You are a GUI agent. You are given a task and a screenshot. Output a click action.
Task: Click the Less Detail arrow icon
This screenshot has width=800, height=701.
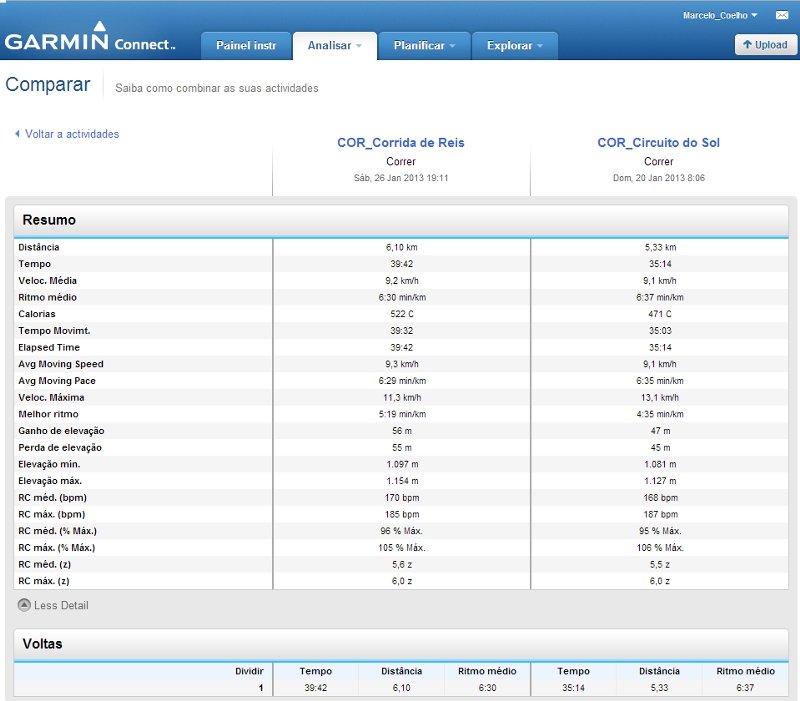(x=24, y=605)
